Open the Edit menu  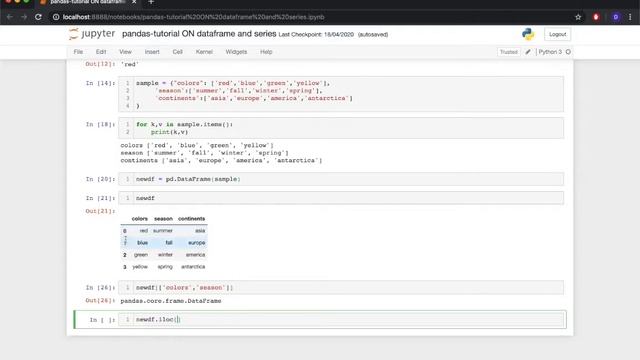(x=101, y=52)
